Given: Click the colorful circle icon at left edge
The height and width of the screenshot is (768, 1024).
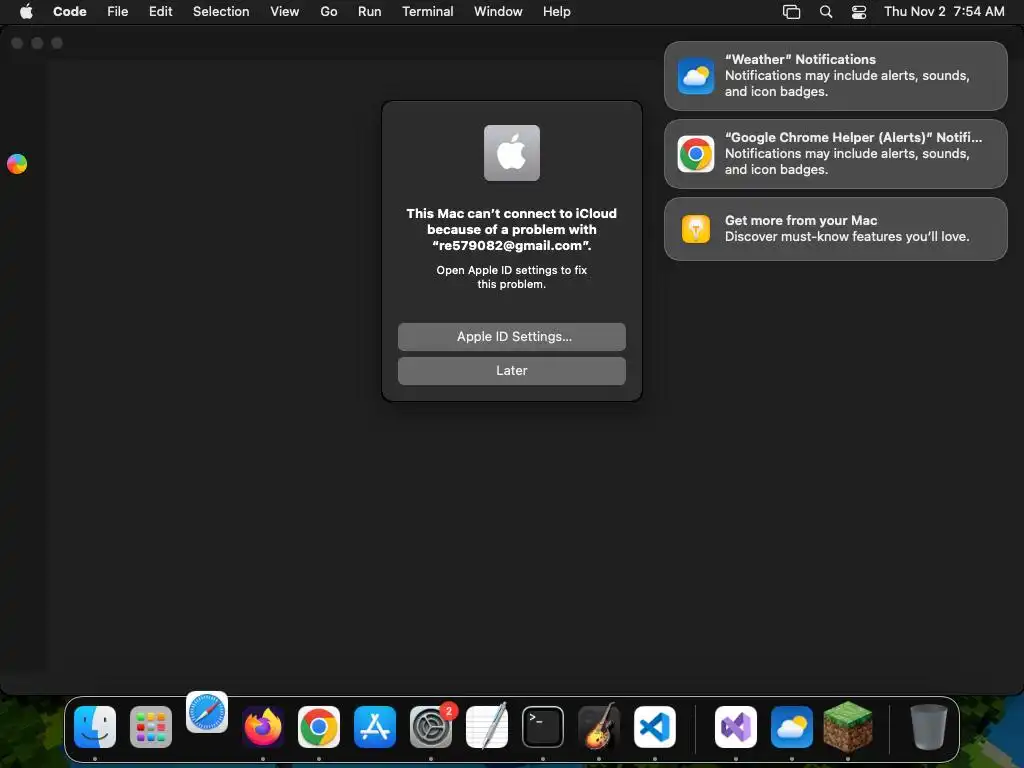Looking at the screenshot, I should coord(17,164).
